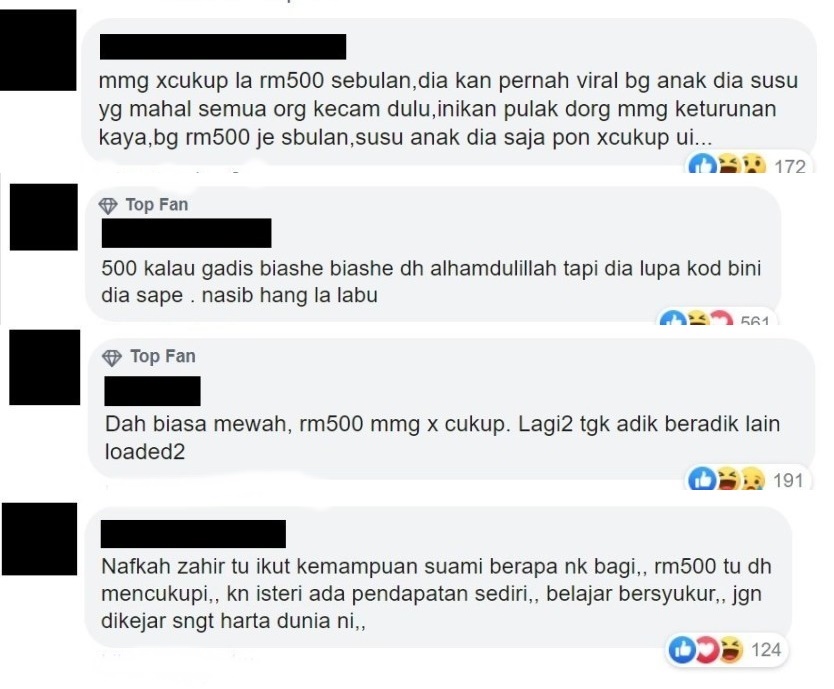Click the 'Top Fan' label on second comment
This screenshot has height=689, width=834.
click(157, 204)
